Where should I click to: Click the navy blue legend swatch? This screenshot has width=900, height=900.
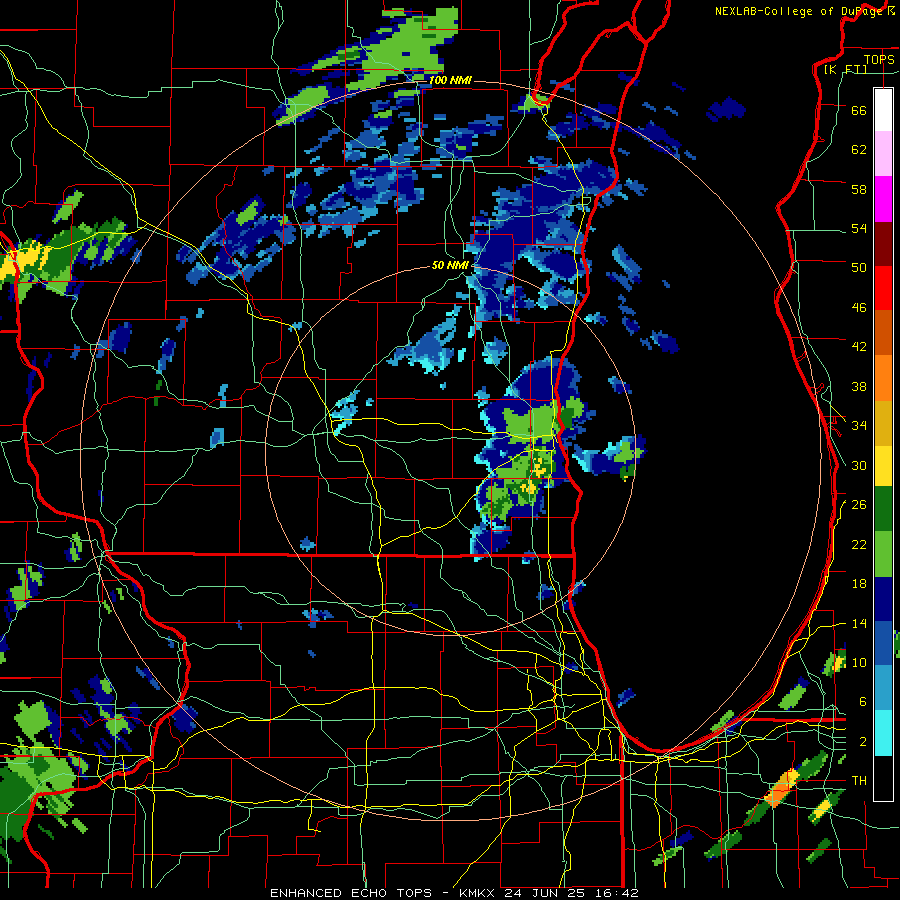883,599
